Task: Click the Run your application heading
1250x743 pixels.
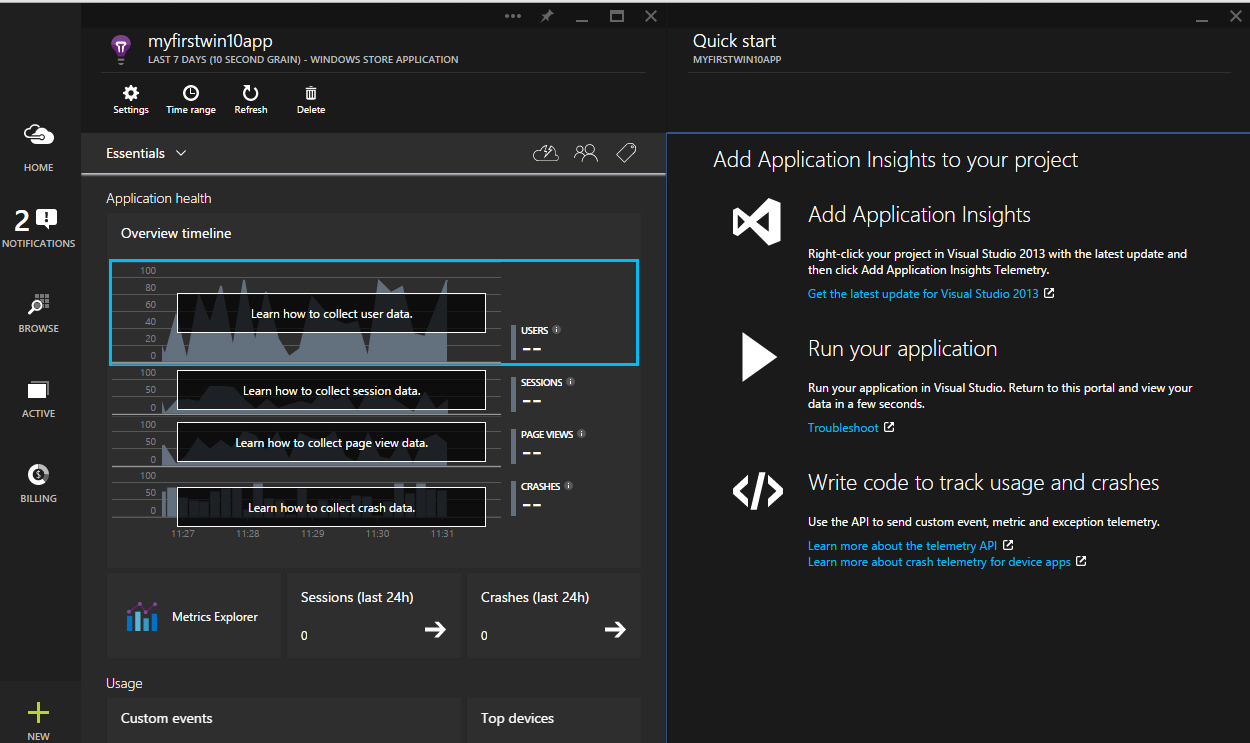Action: click(x=902, y=349)
